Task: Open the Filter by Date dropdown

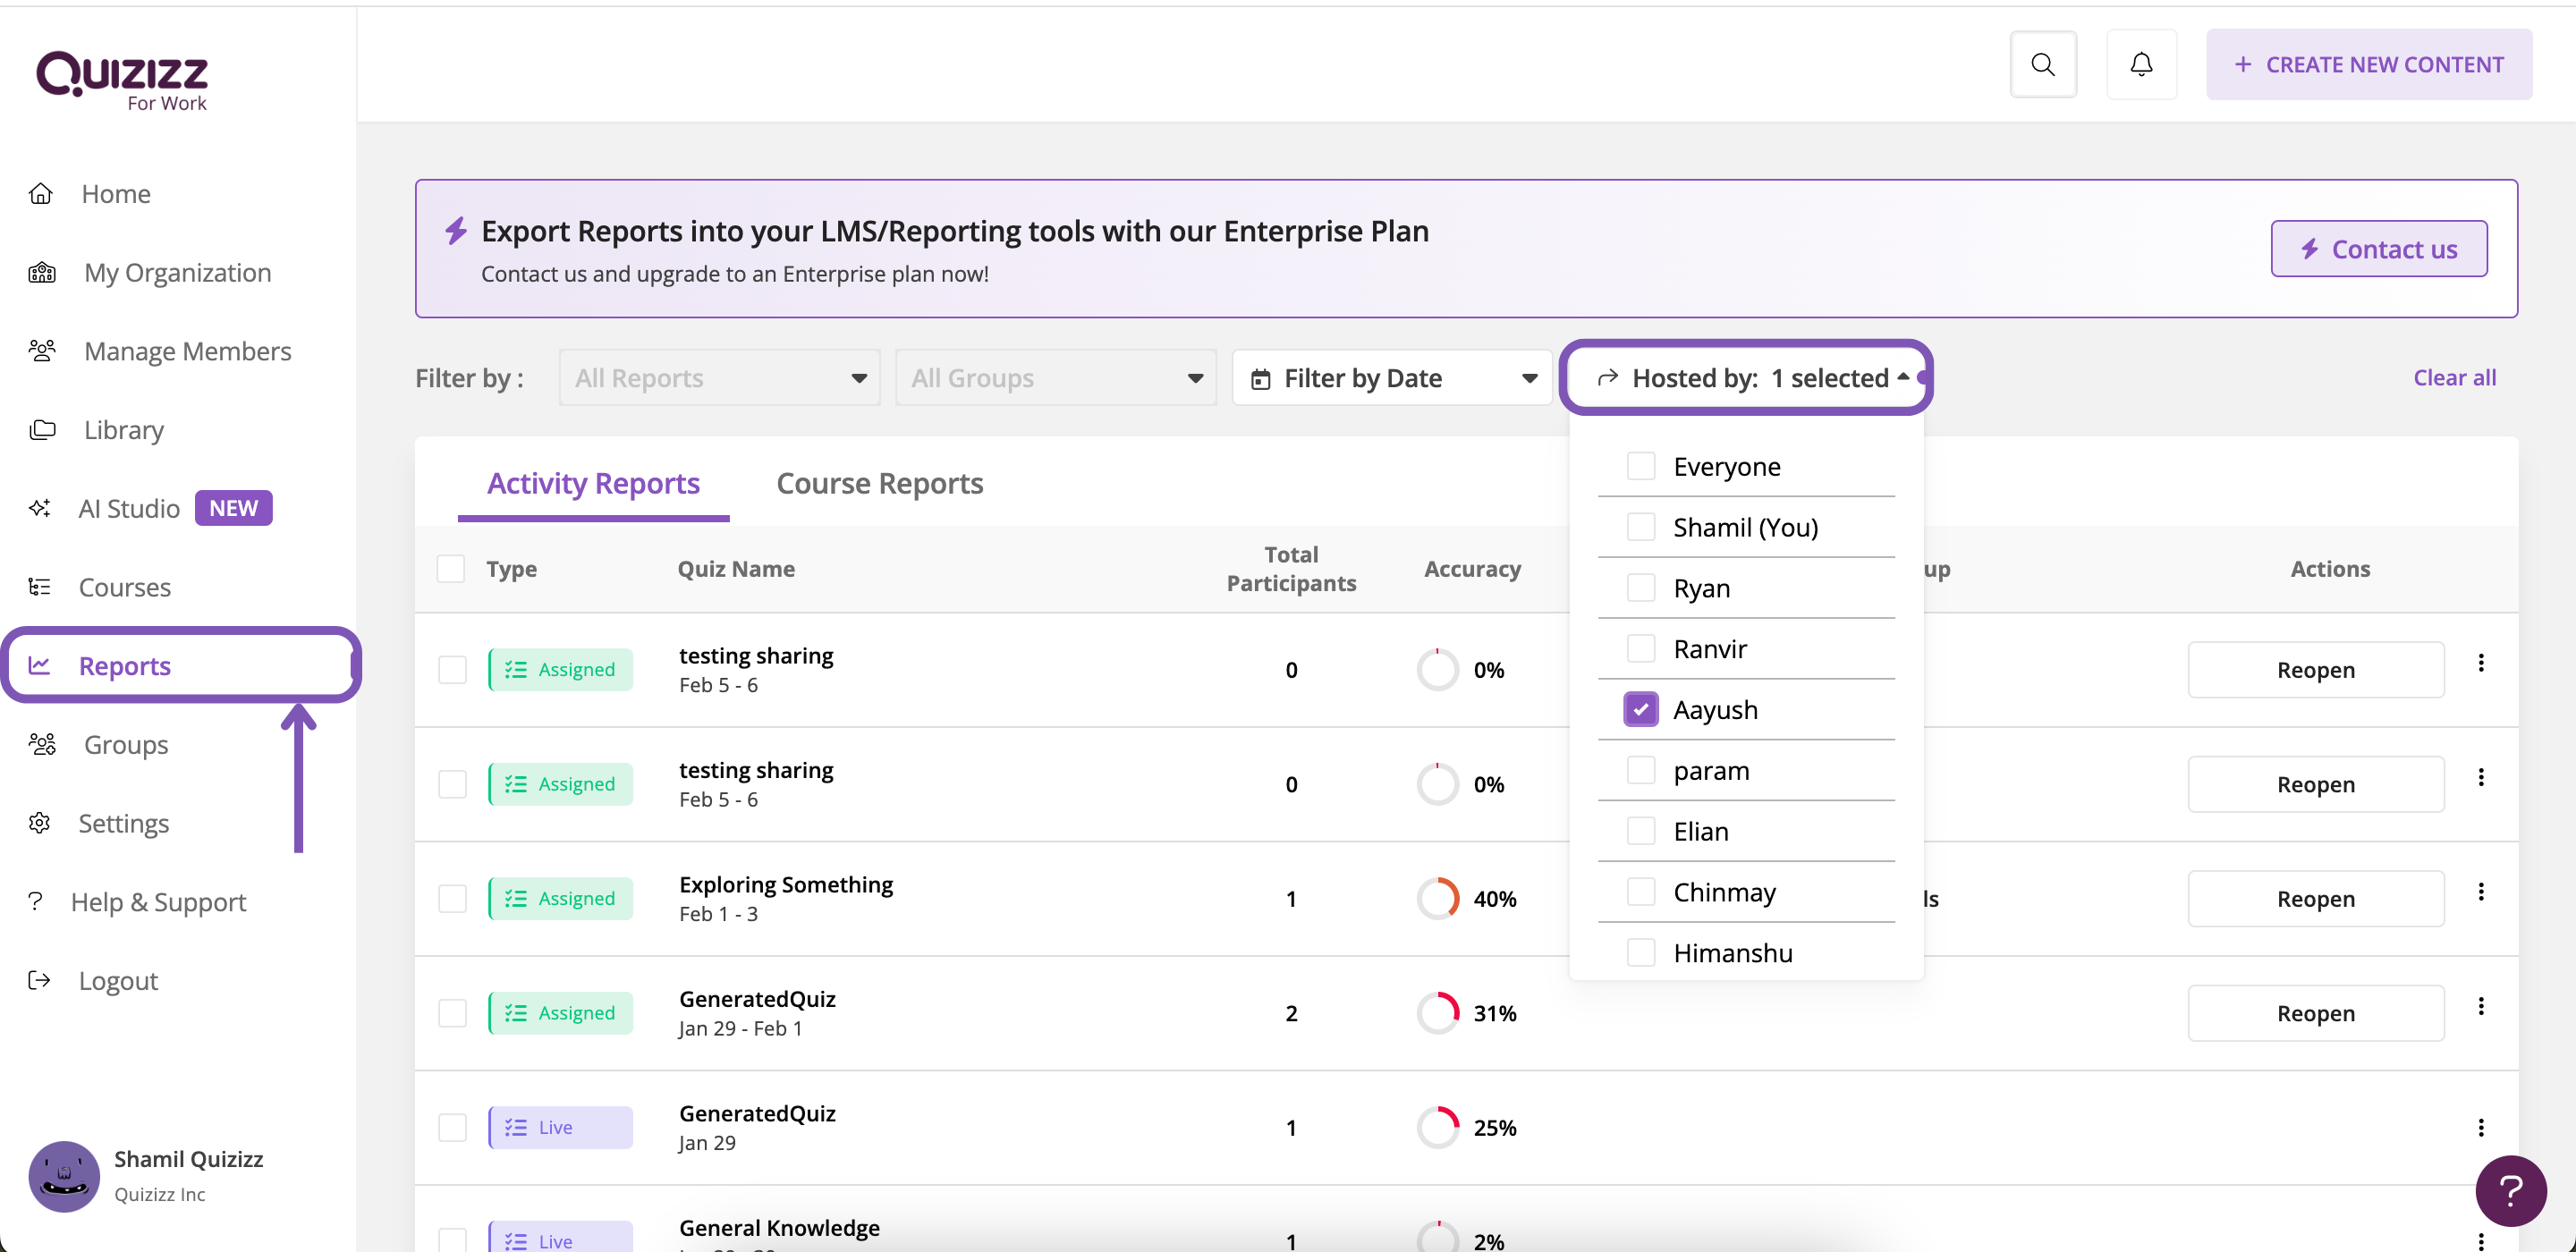Action: coord(1392,378)
